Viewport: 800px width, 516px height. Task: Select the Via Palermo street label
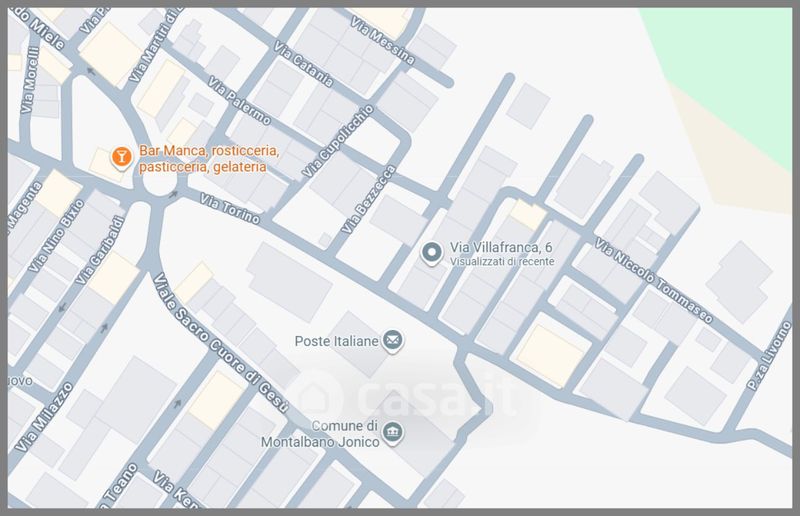click(x=238, y=101)
